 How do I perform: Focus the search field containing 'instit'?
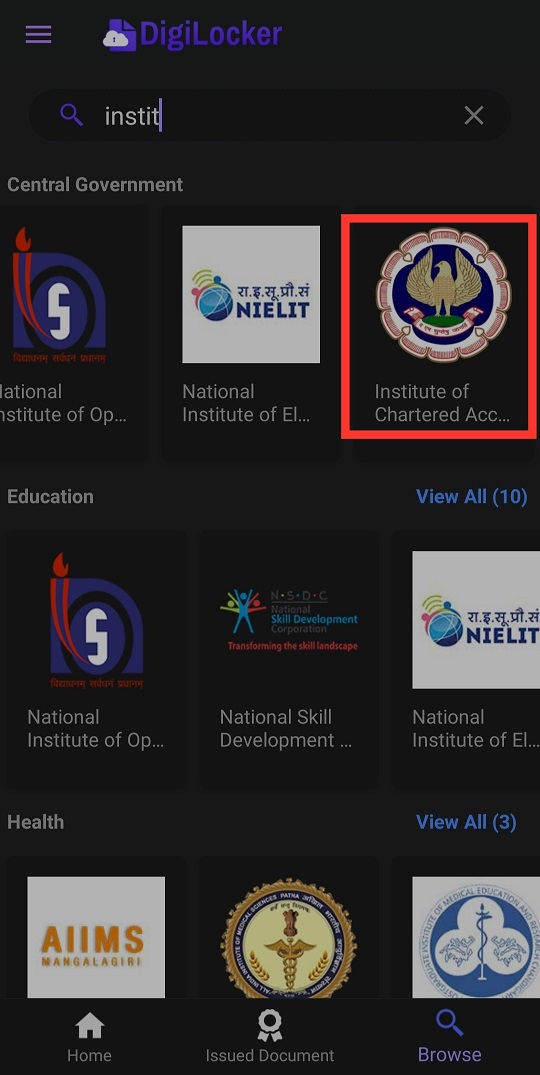269,115
